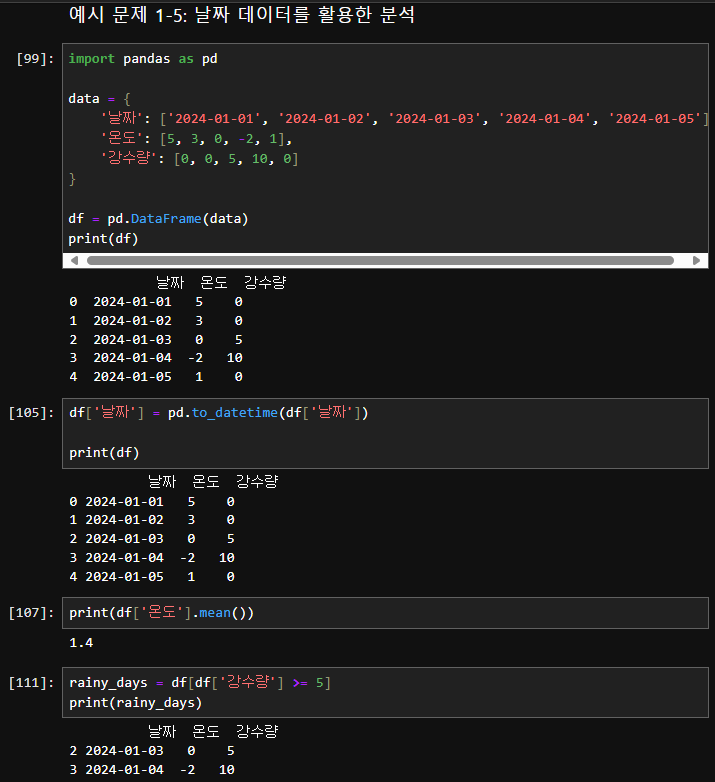Click the output value 1.4
The width and height of the screenshot is (715, 782).
[81, 642]
